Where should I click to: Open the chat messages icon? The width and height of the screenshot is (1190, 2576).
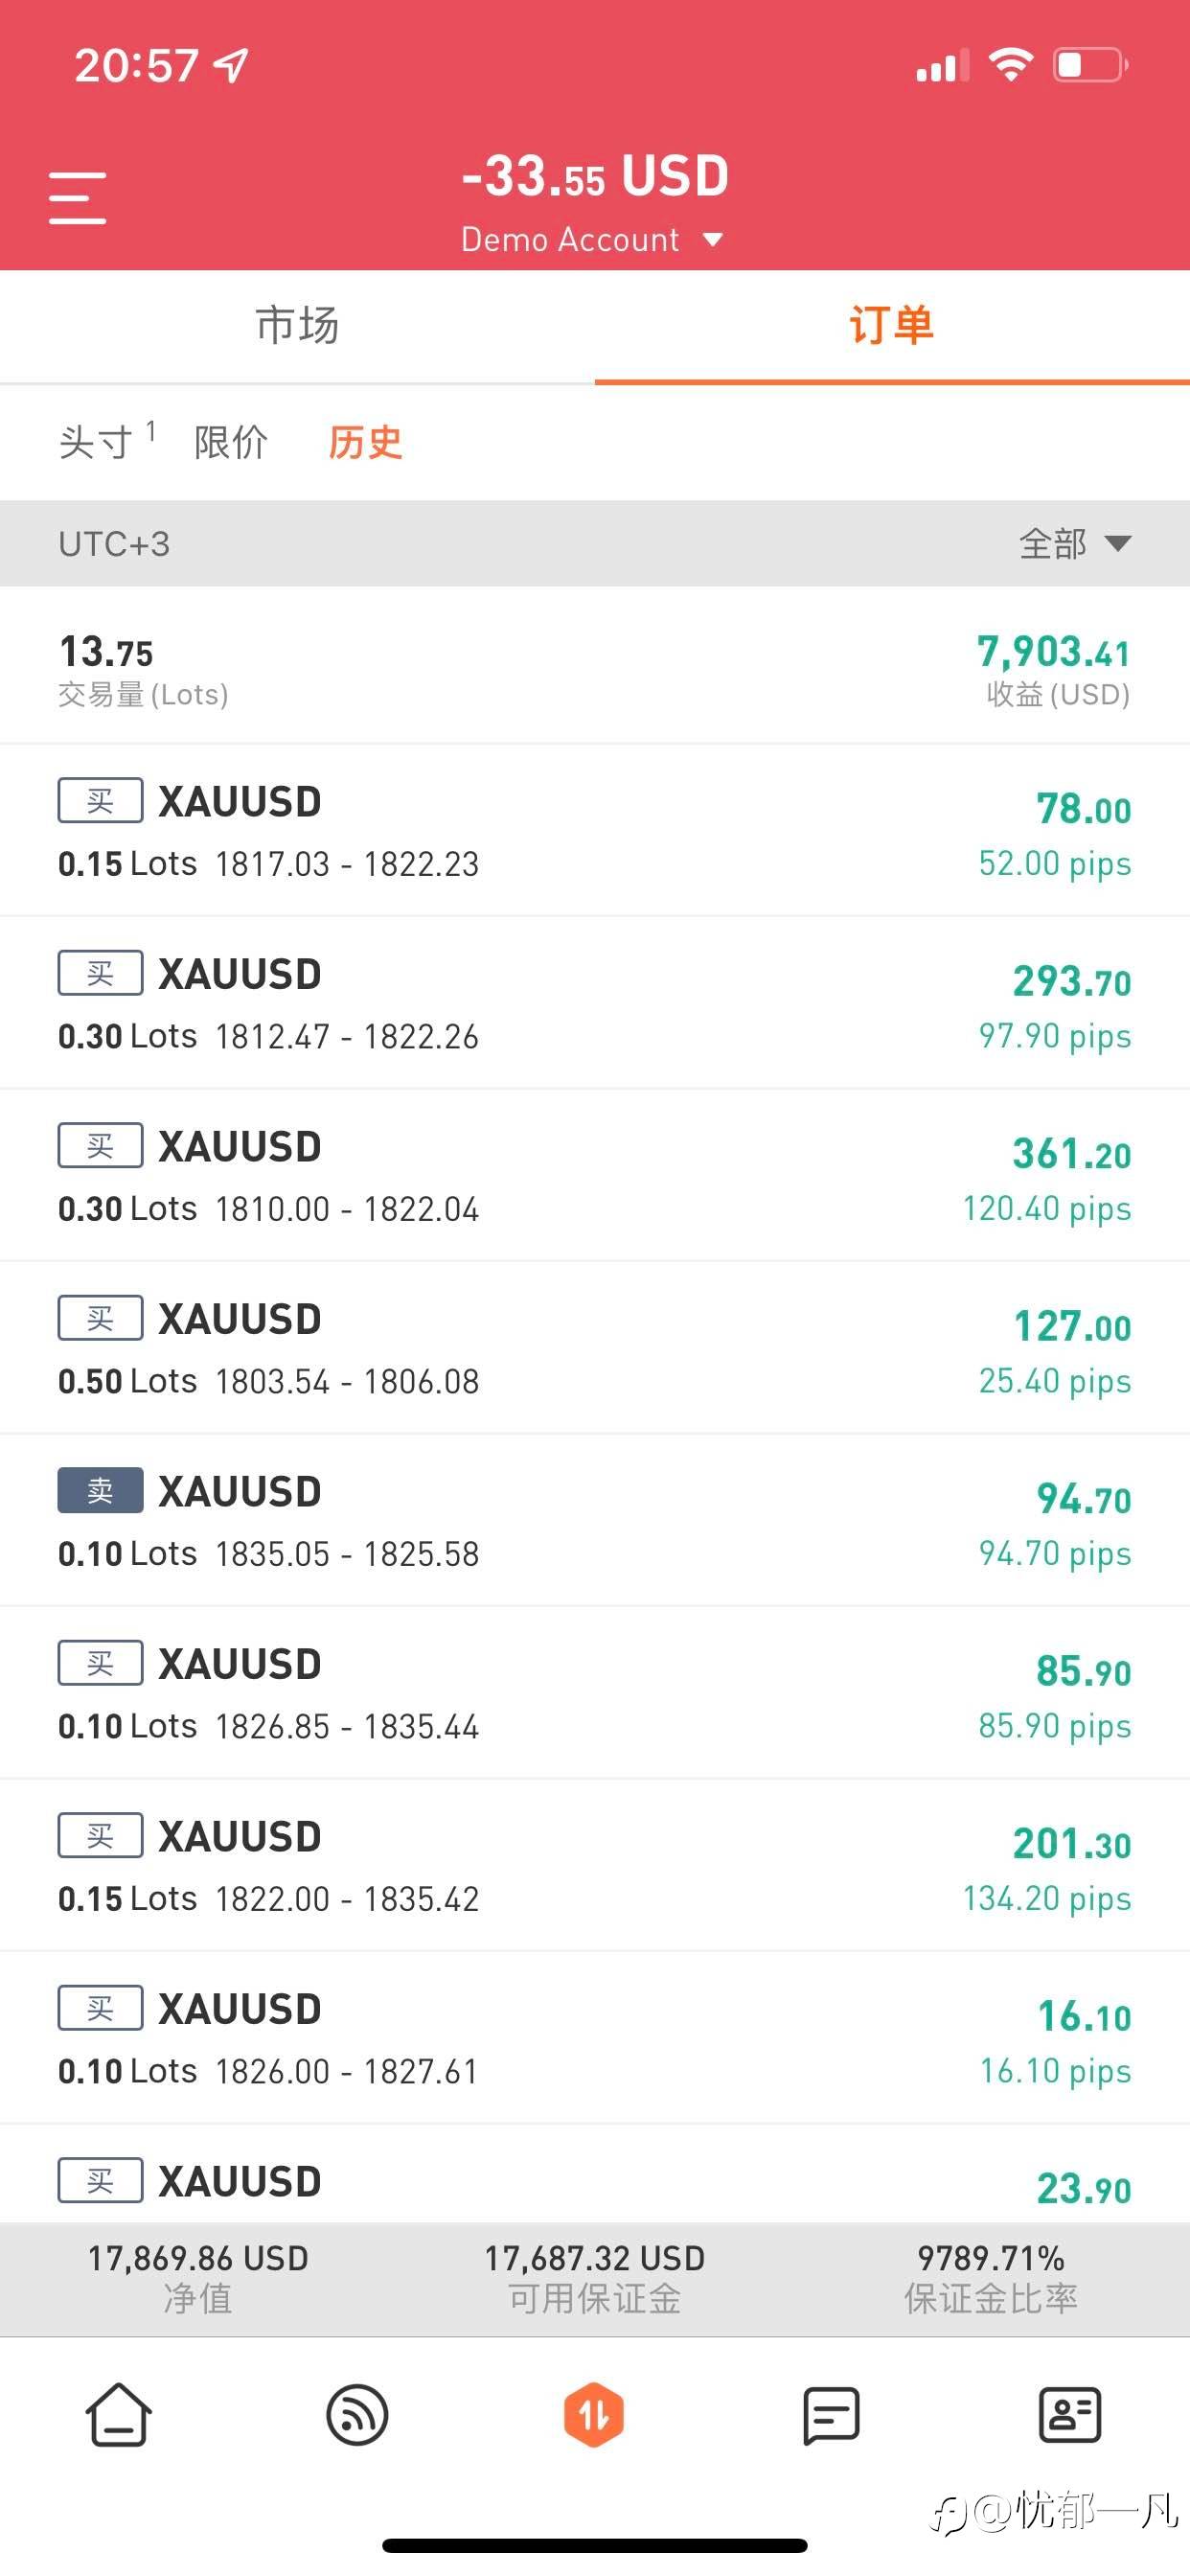tap(831, 2415)
